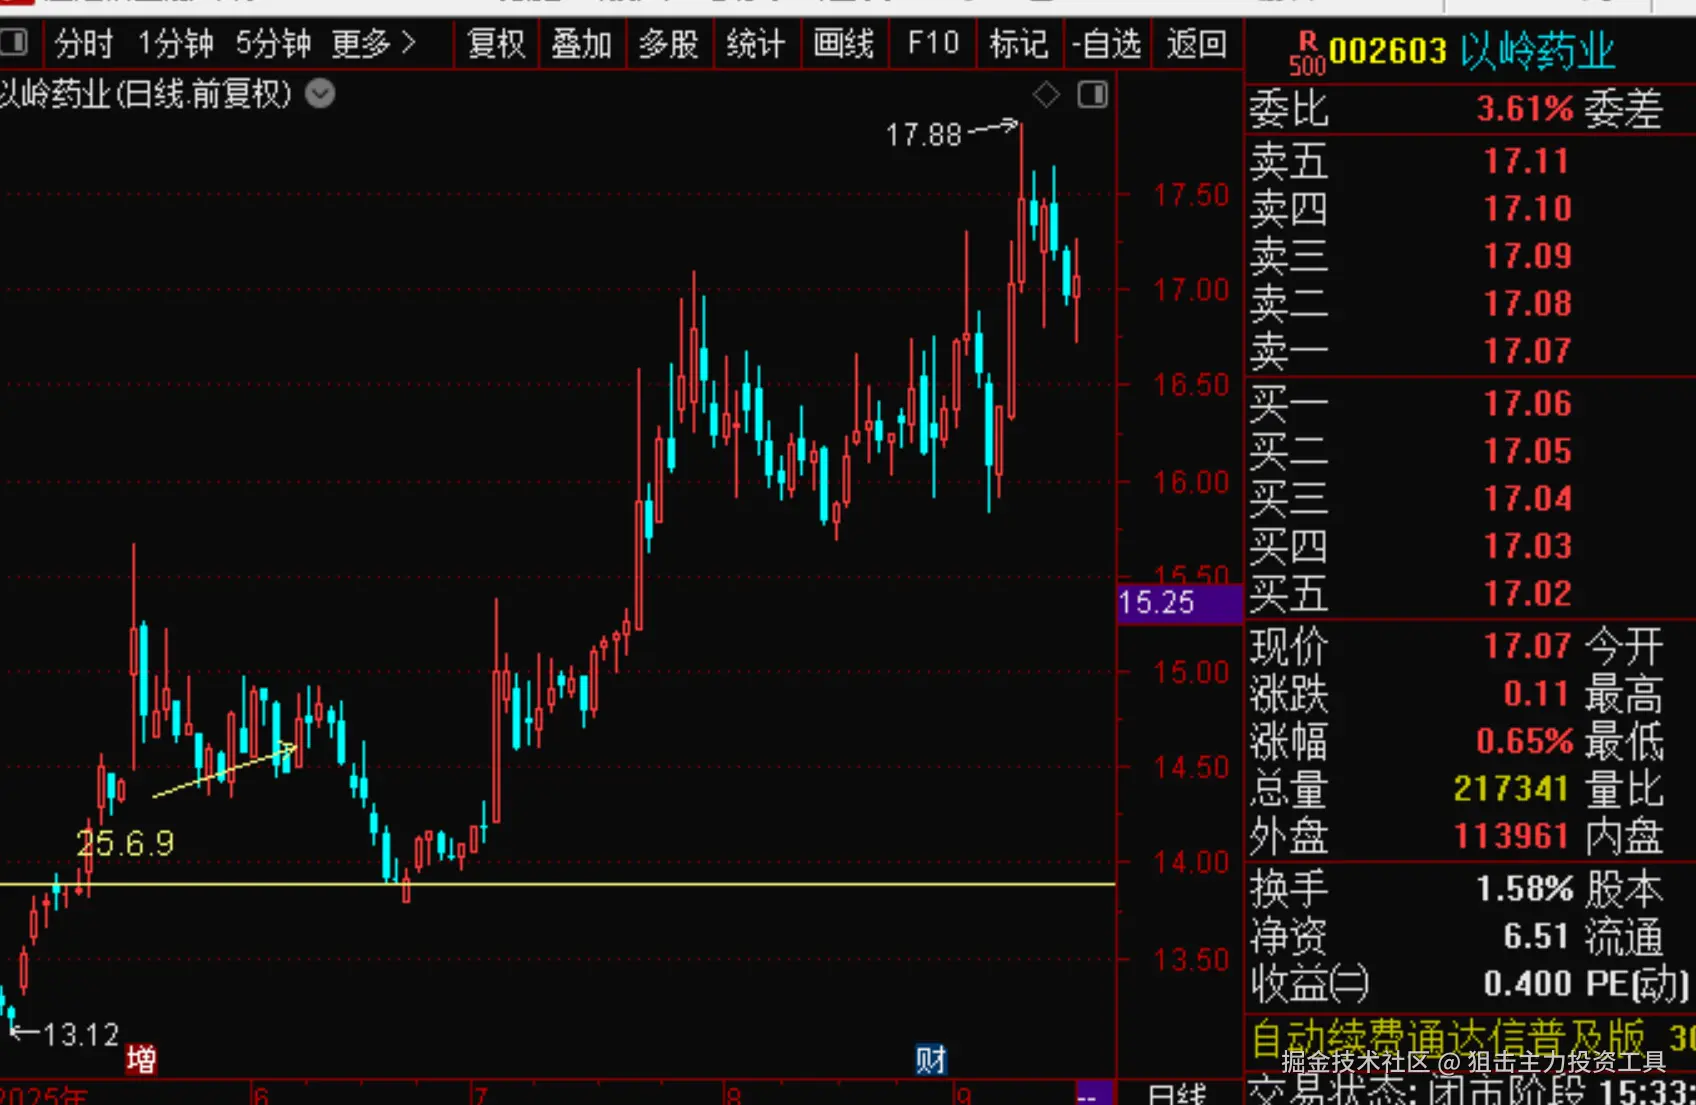Click the 以岭药业 stock name header
This screenshot has height=1105, width=1696.
pos(1538,51)
